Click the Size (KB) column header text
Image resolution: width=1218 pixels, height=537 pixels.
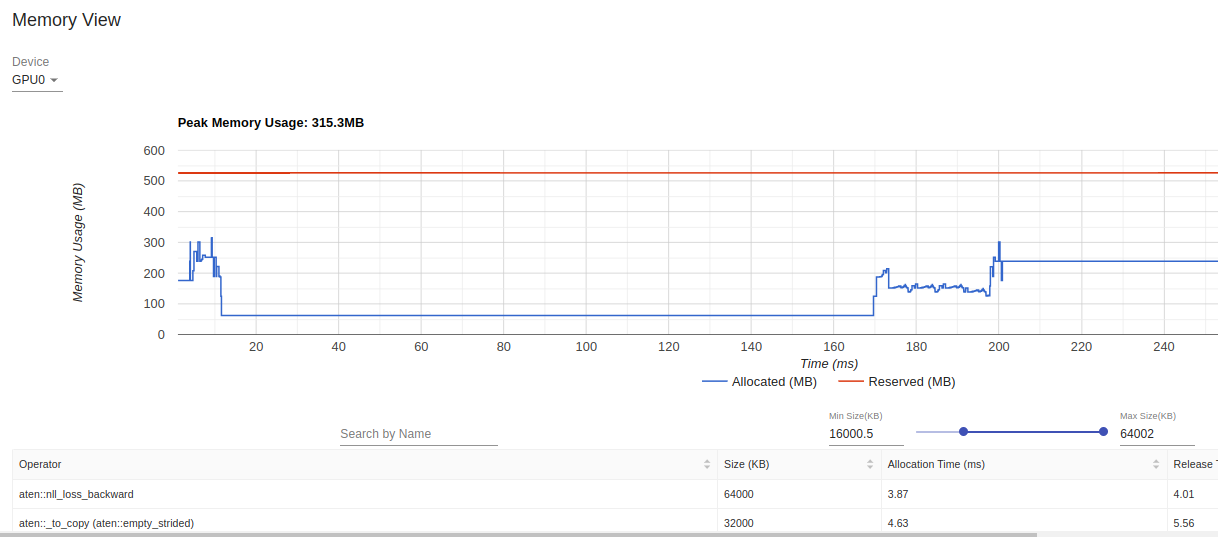click(x=746, y=465)
